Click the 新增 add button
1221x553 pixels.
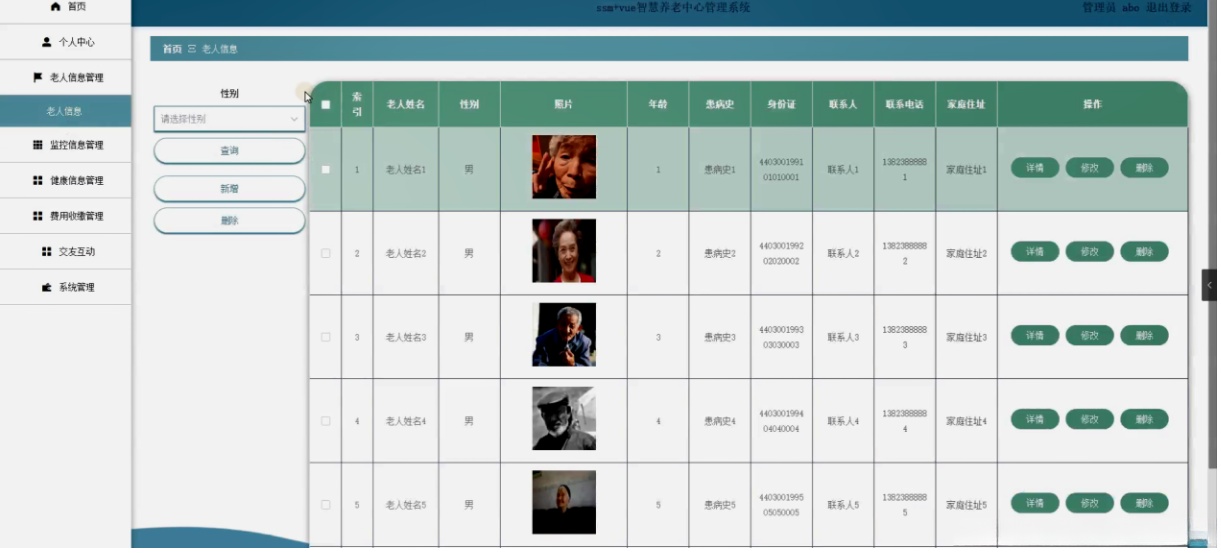point(229,189)
